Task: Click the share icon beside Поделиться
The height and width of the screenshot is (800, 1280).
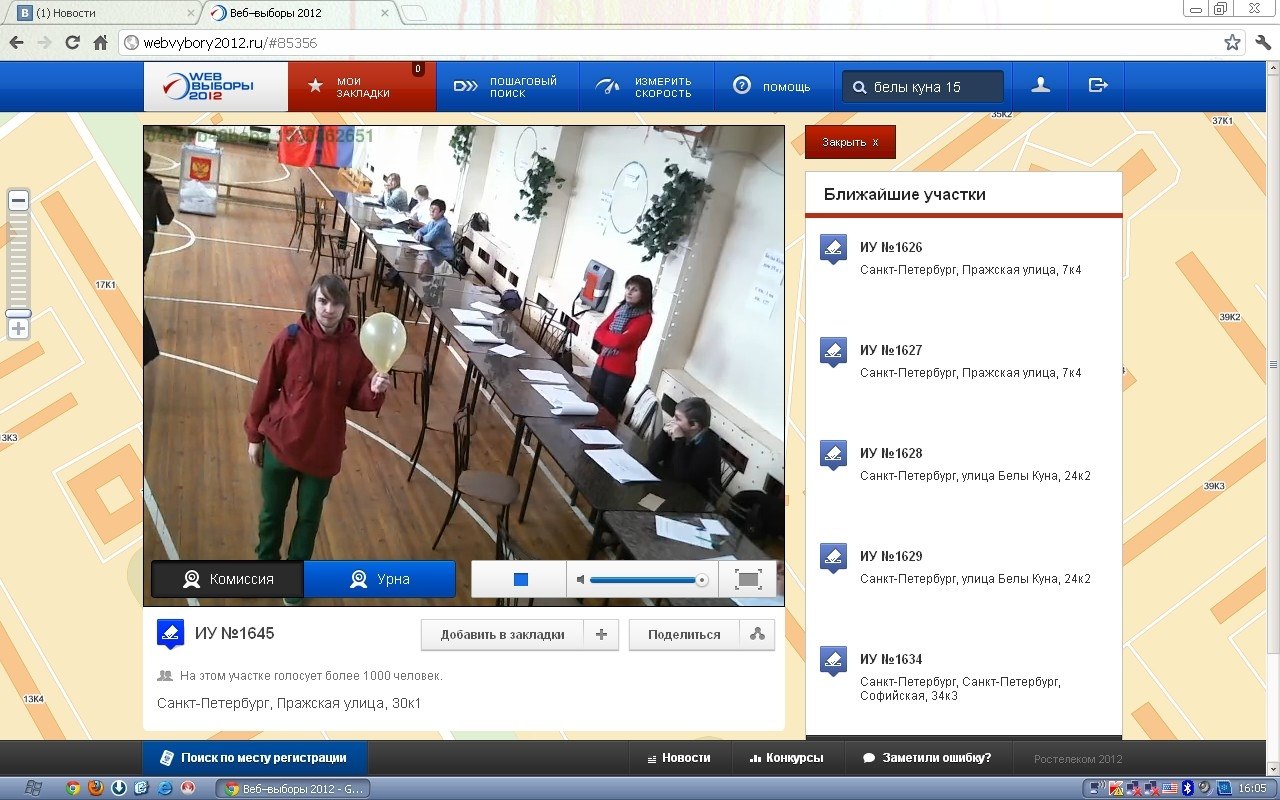Action: pyautogui.click(x=757, y=634)
